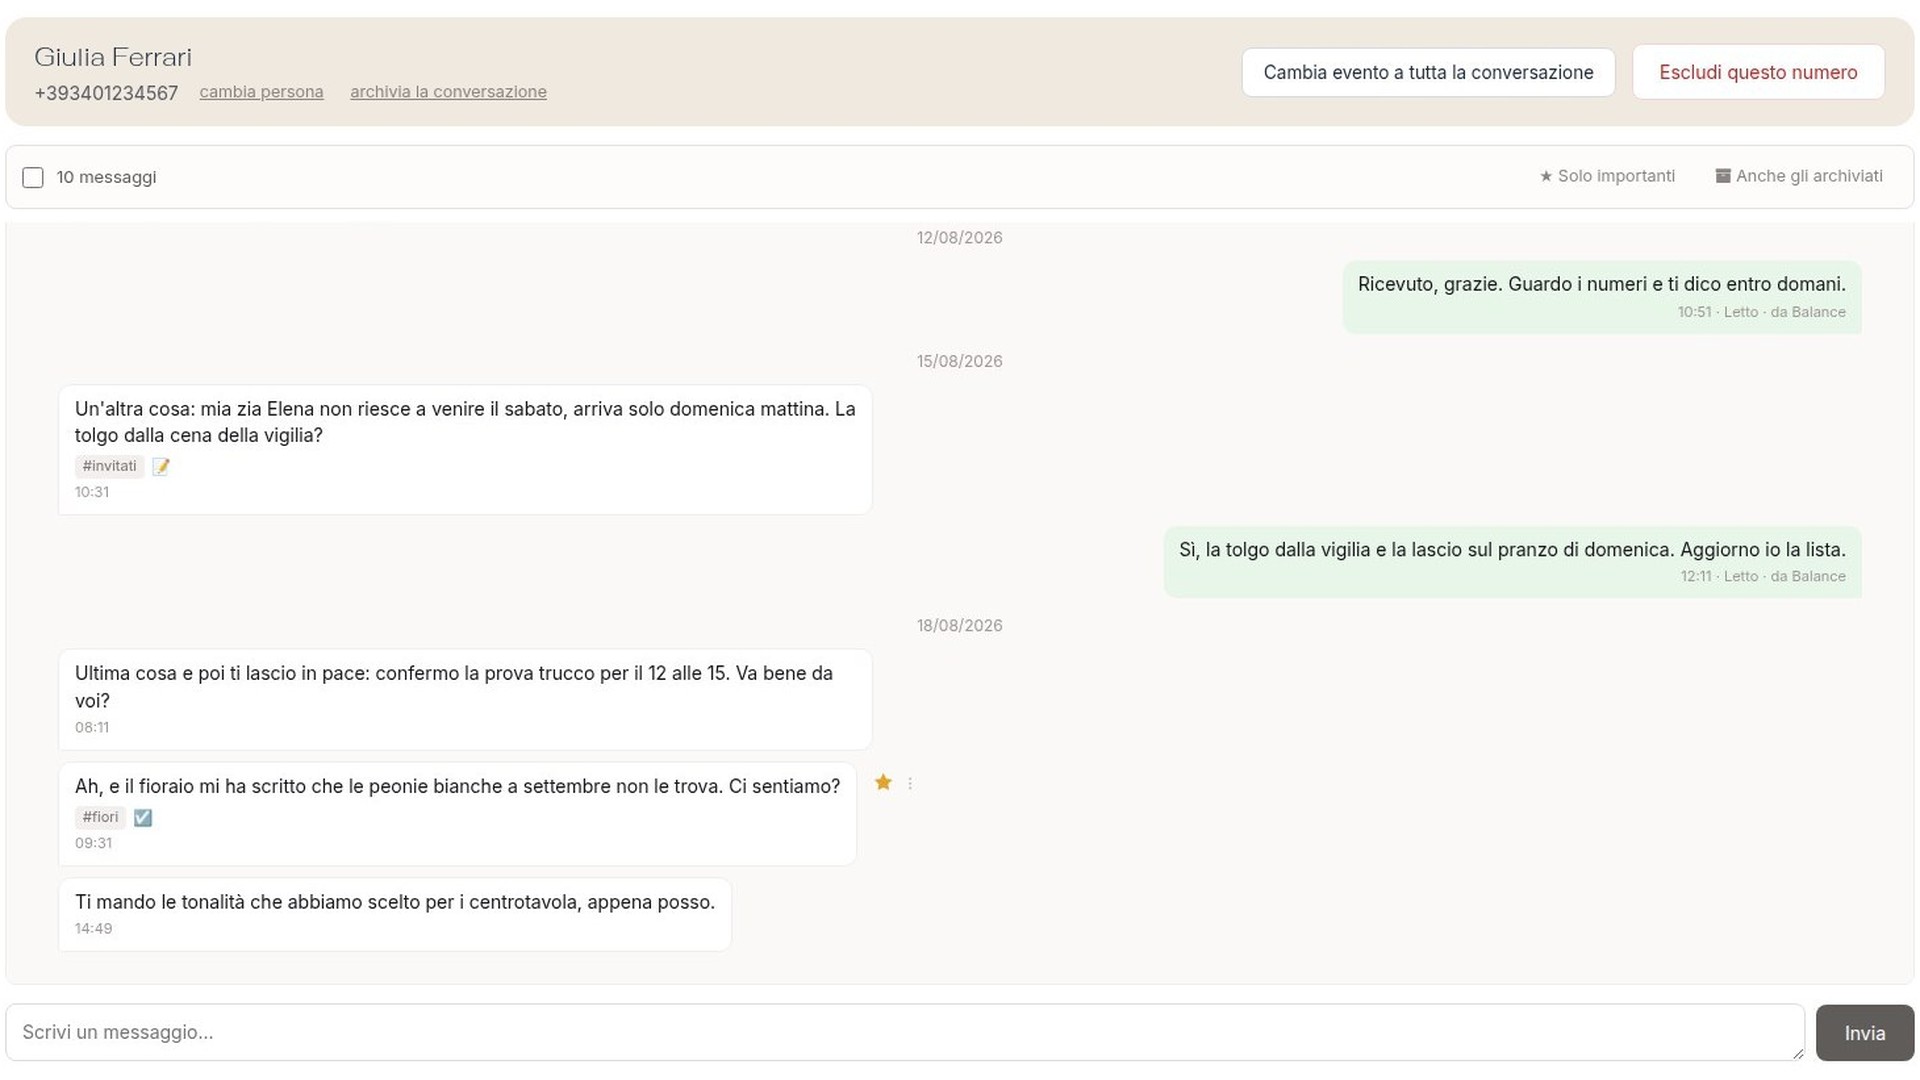The width and height of the screenshot is (1920, 1080).
Task: Grab the message box resize handle
Action: coord(1797,1053)
